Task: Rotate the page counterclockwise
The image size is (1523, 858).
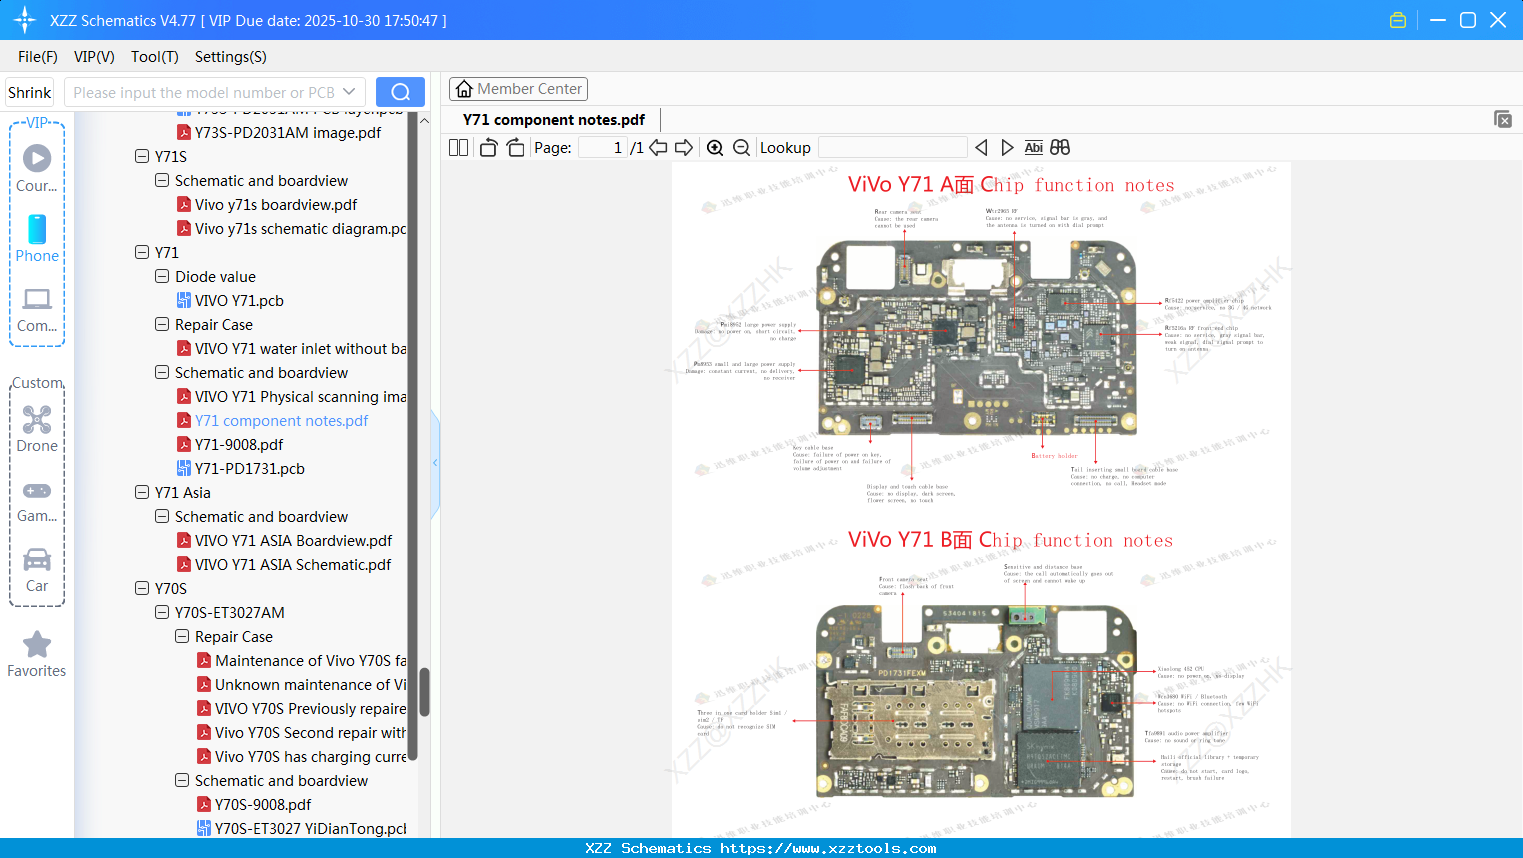Action: tap(487, 147)
